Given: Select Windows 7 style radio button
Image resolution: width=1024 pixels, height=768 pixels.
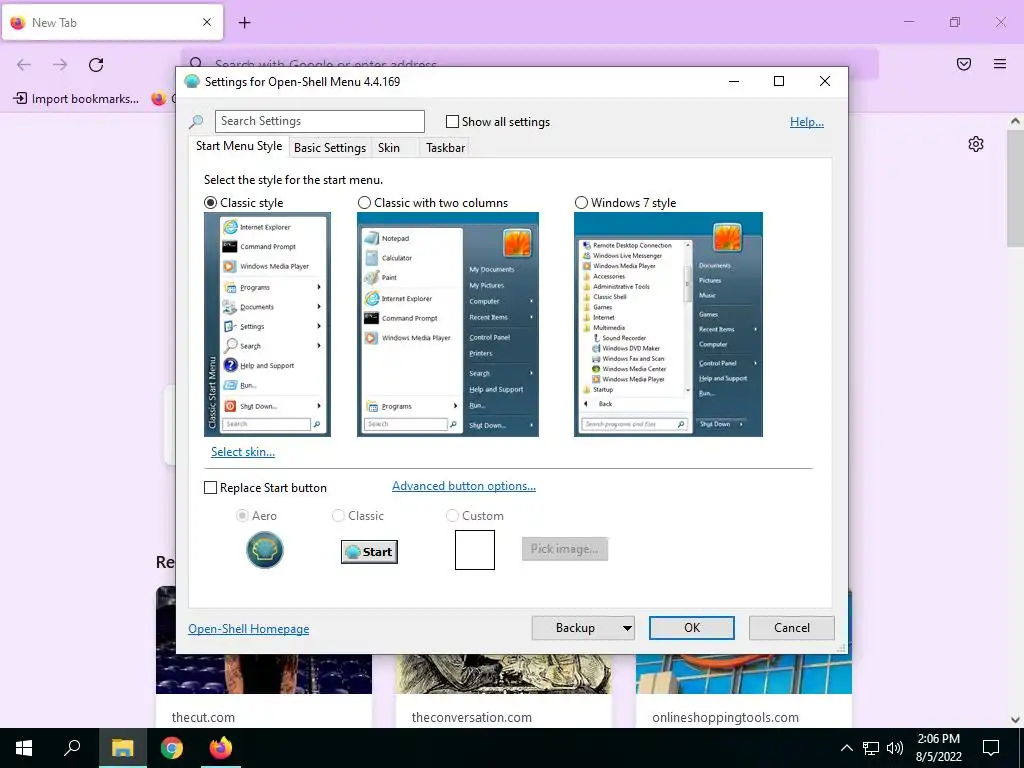Looking at the screenshot, I should [x=581, y=203].
